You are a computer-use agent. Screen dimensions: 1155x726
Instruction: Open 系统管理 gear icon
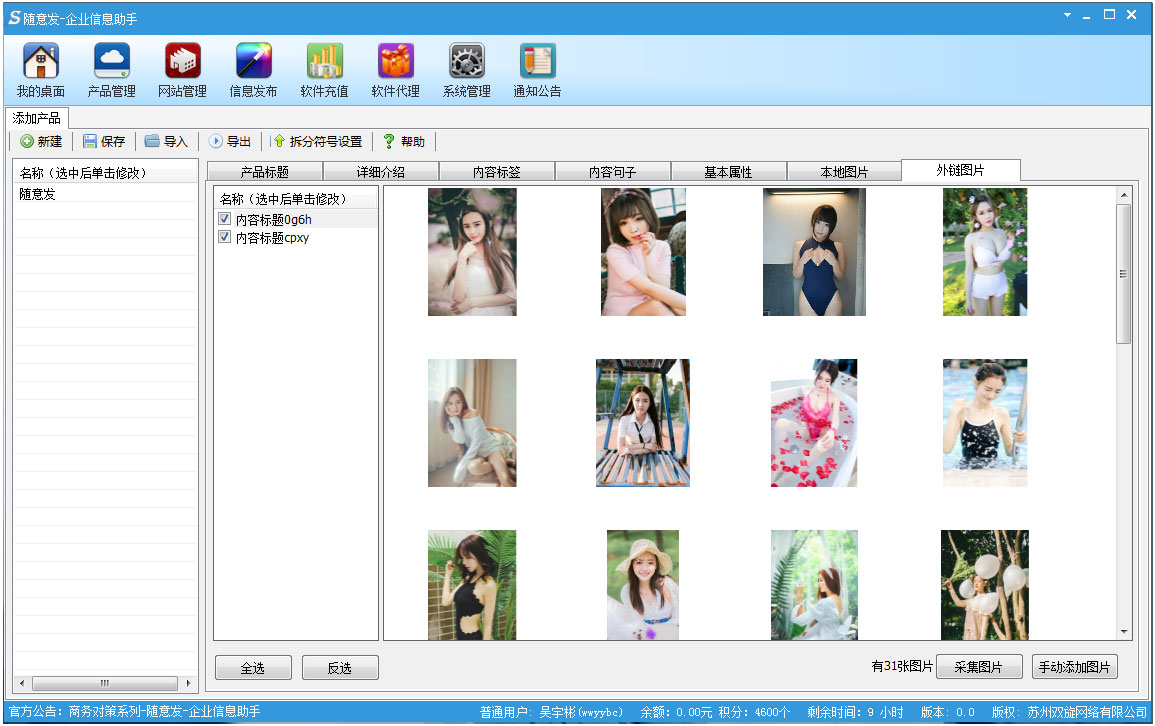[466, 62]
